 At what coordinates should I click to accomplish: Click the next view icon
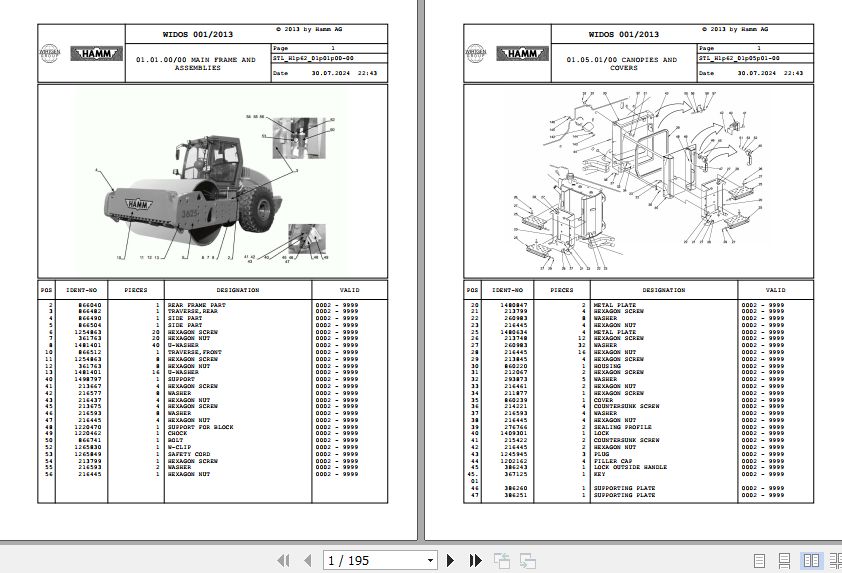point(528,561)
